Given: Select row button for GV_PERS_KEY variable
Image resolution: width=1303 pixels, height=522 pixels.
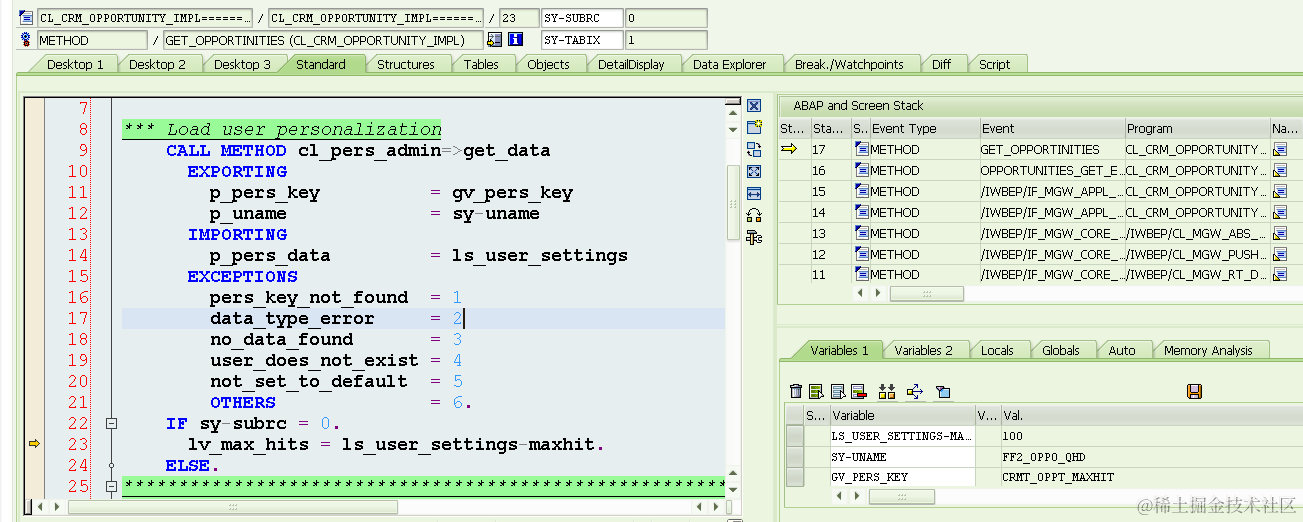Looking at the screenshot, I should 795,477.
